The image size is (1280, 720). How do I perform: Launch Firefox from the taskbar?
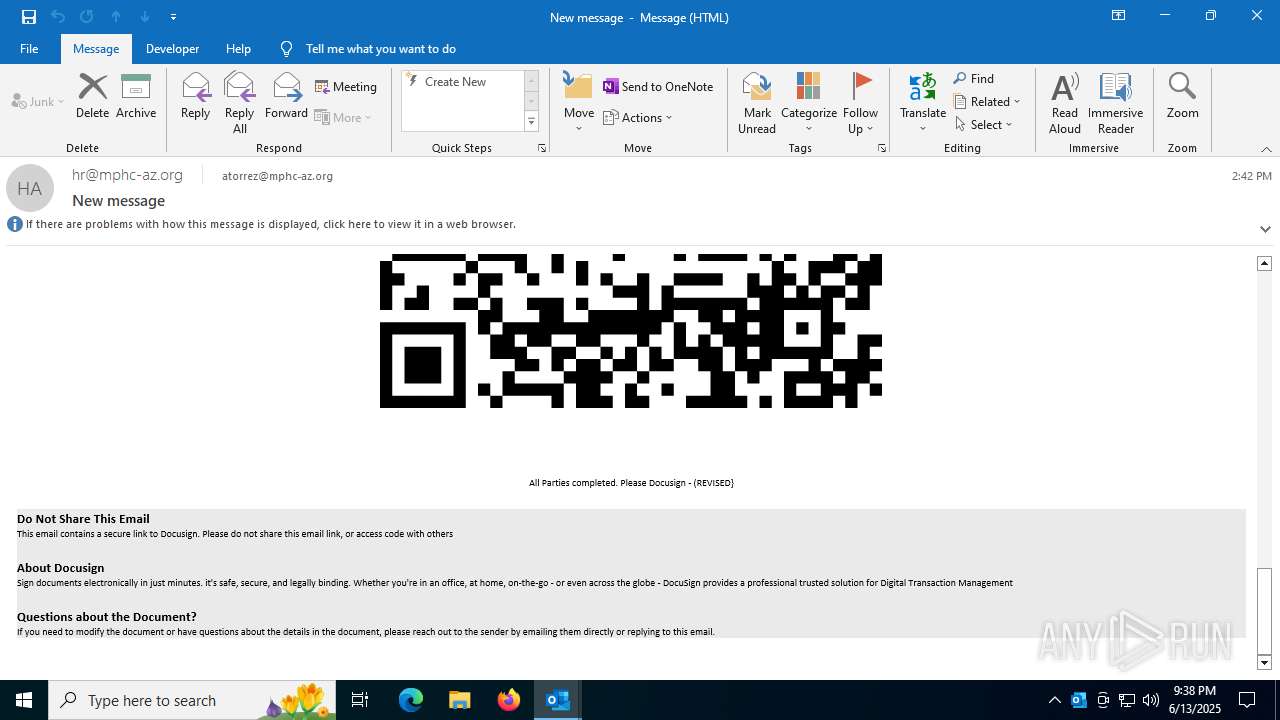coord(509,700)
